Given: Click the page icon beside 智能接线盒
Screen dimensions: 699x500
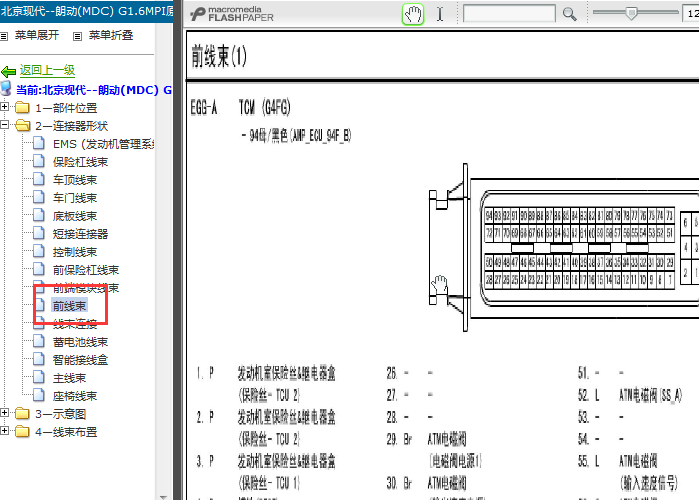Looking at the screenshot, I should 39,359.
